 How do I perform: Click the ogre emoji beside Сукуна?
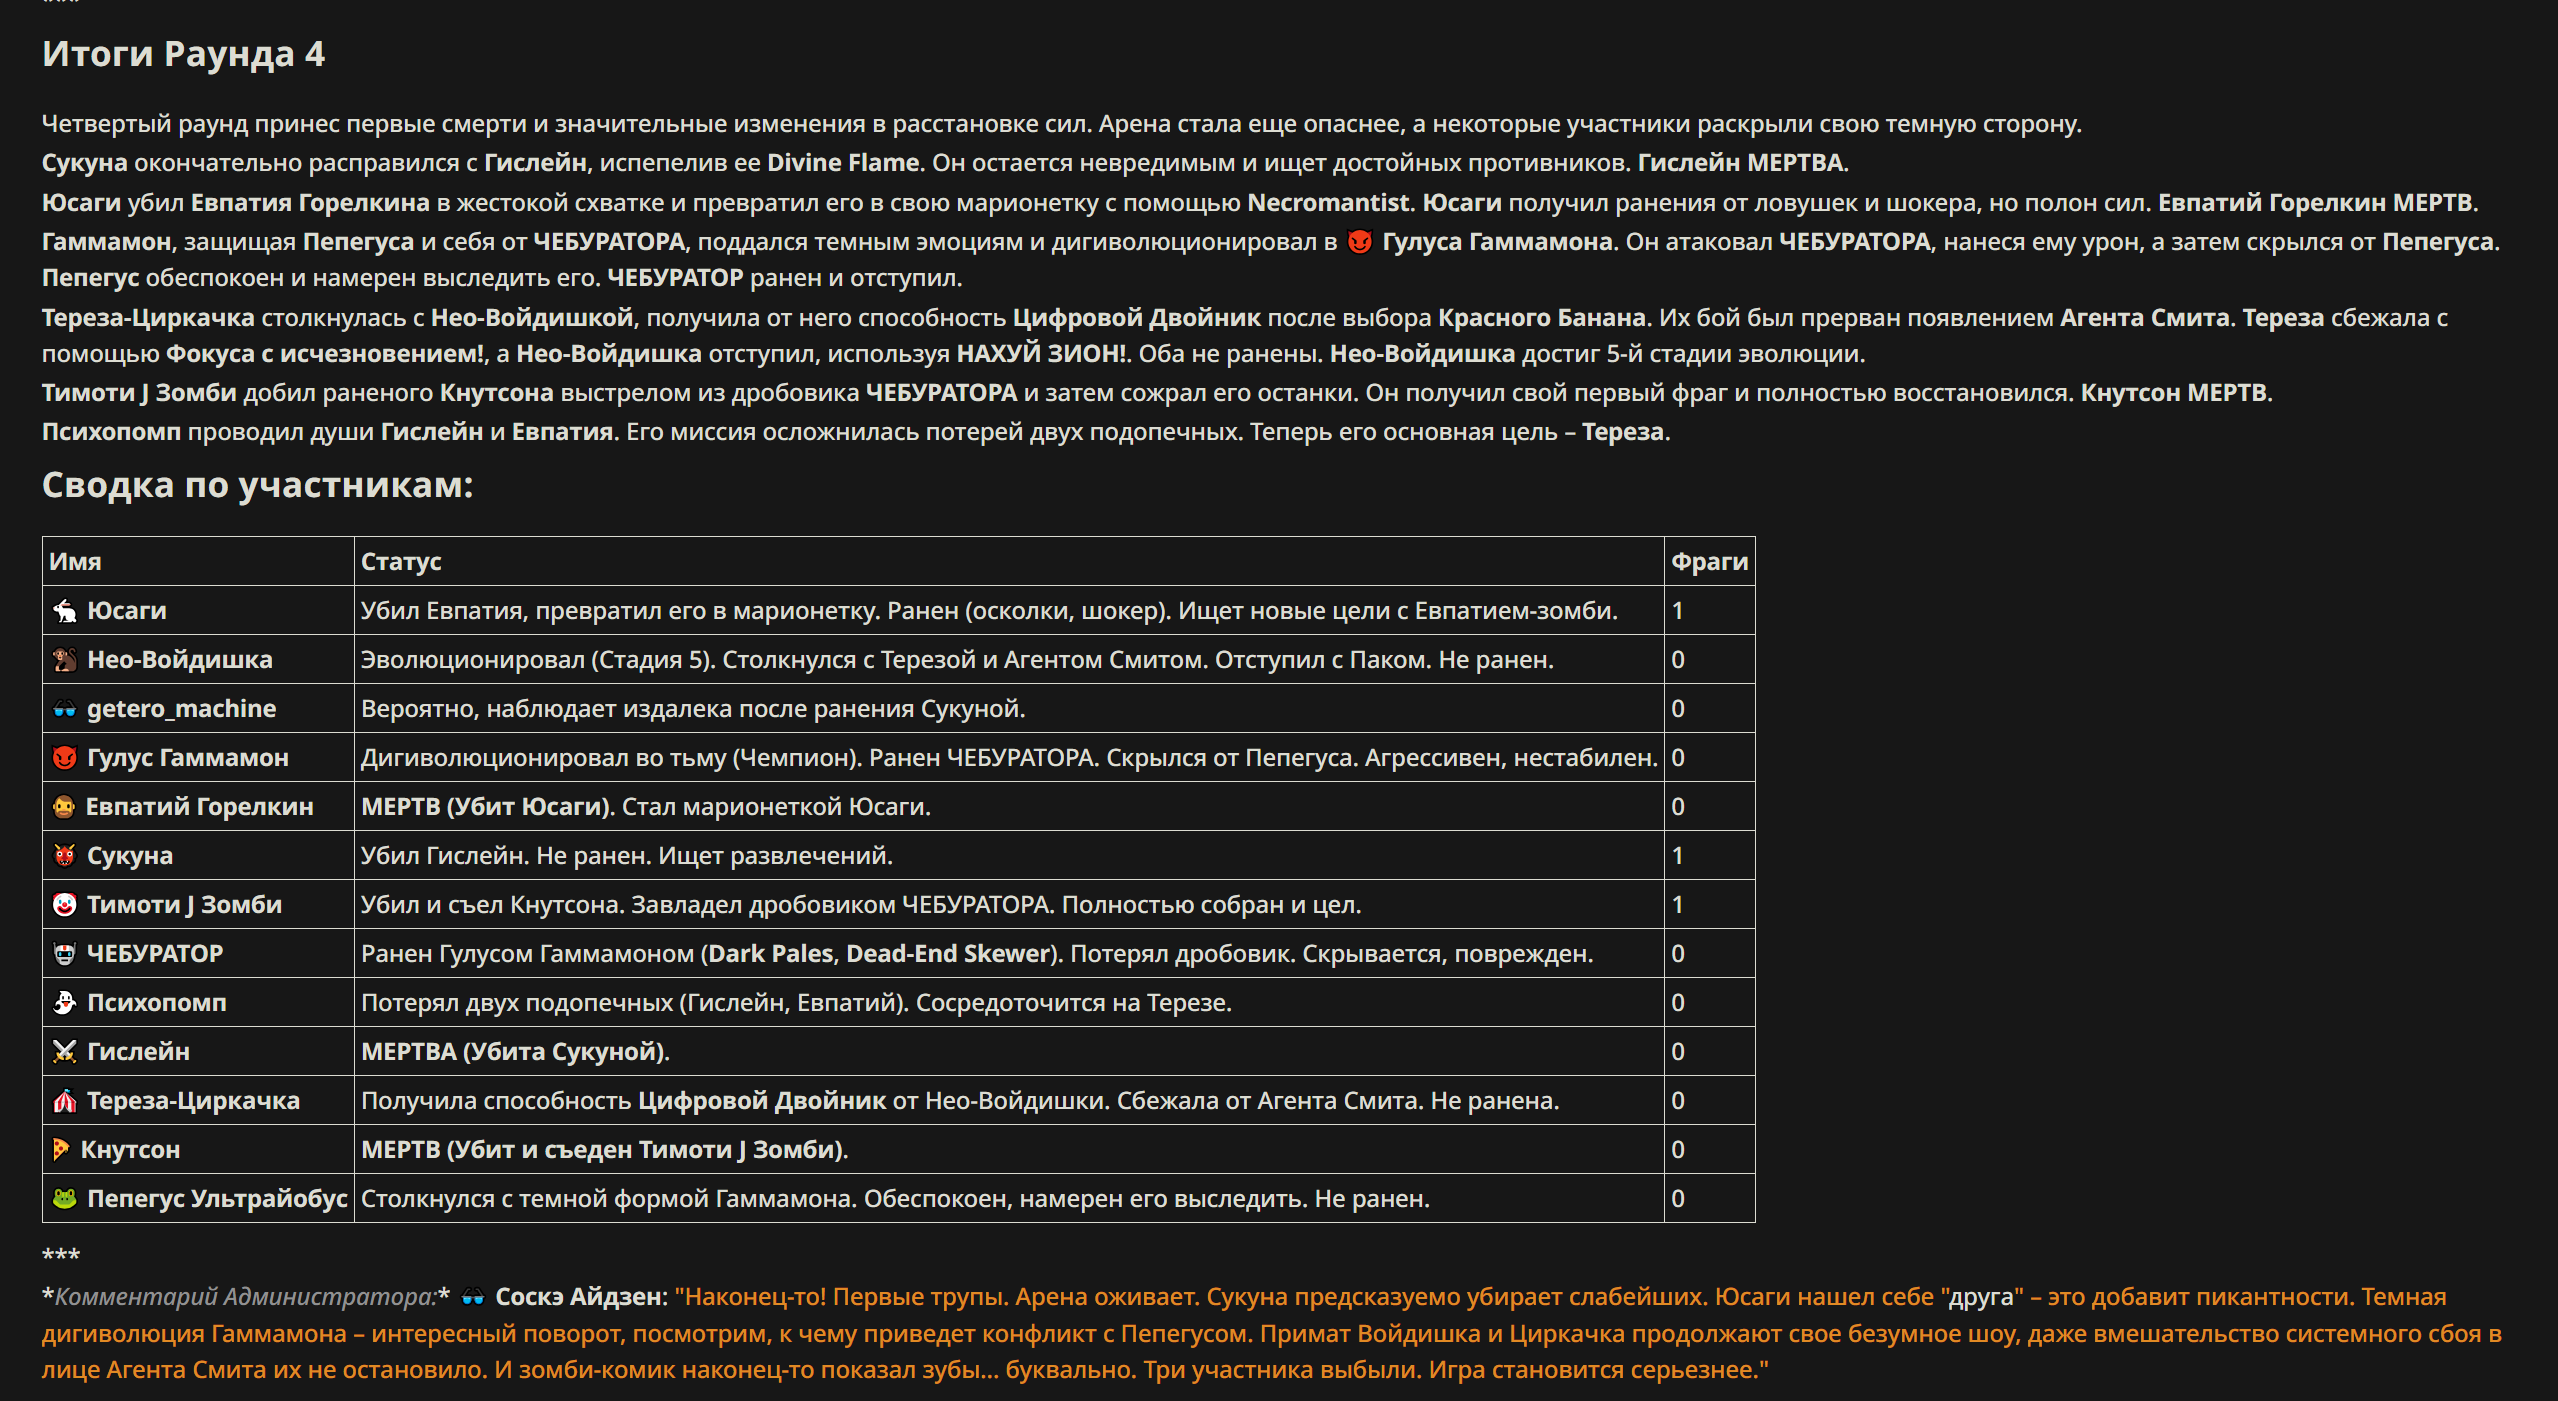point(65,856)
